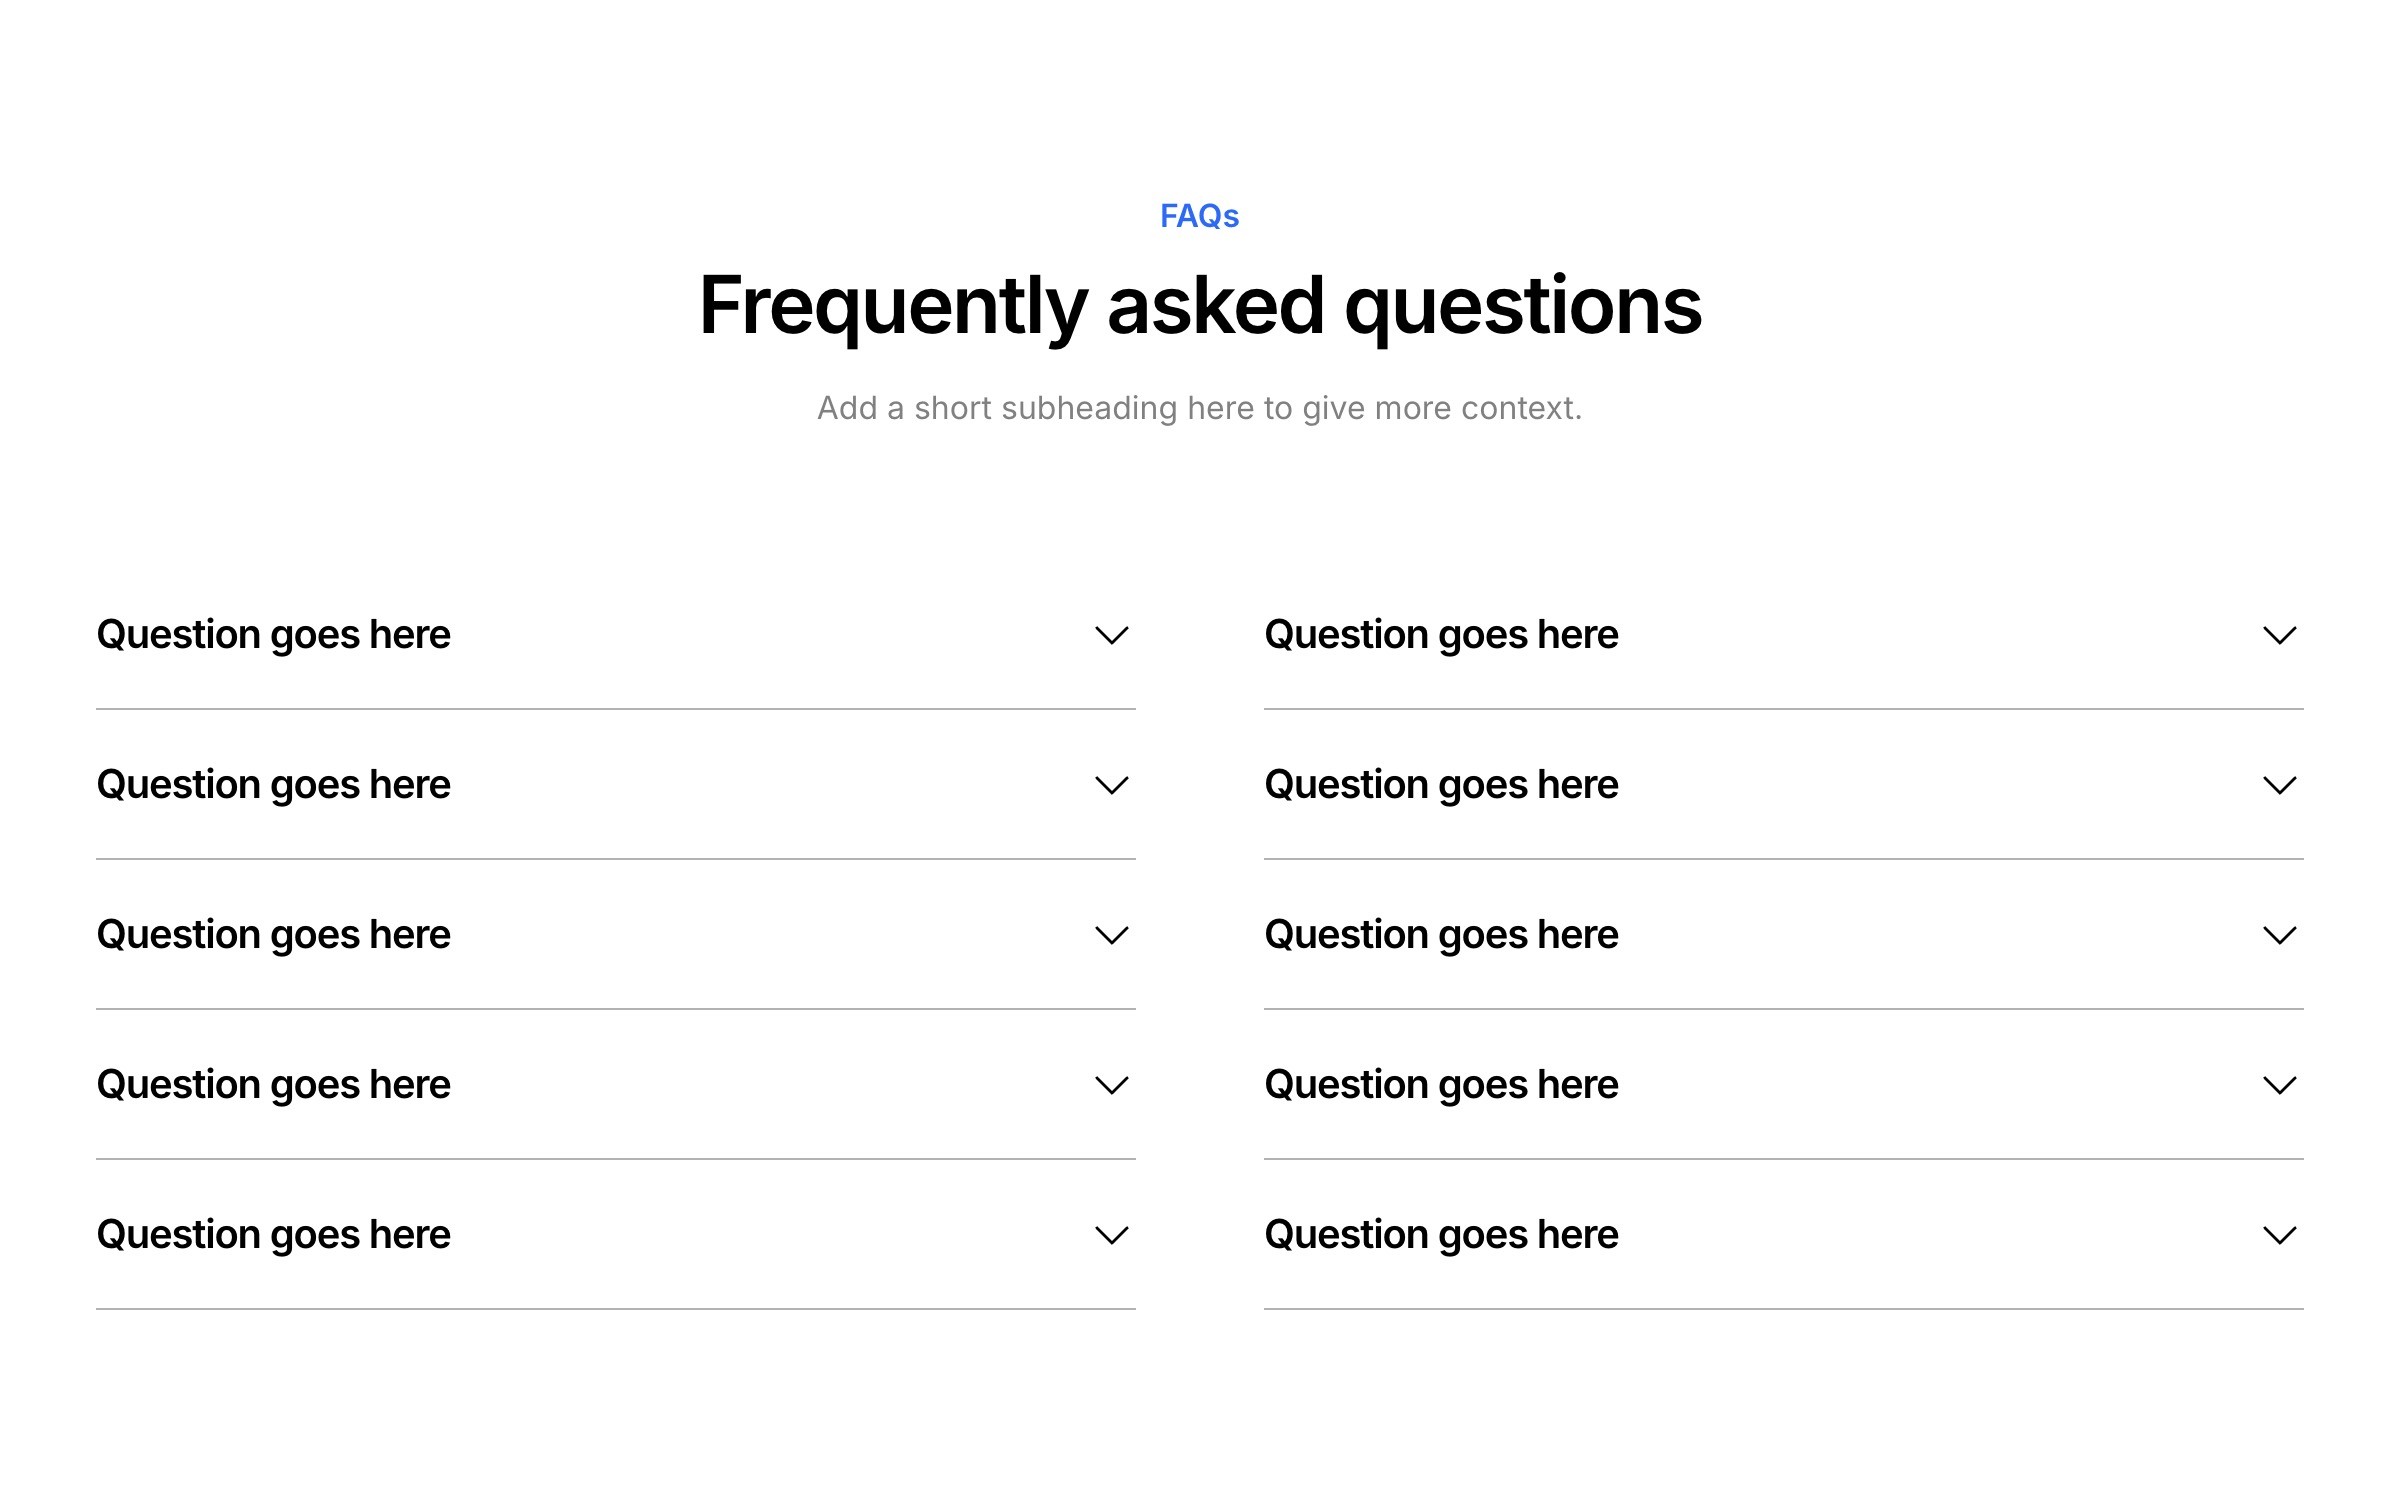Select second question title in left column
2400x1502 pixels.
pos(273,785)
